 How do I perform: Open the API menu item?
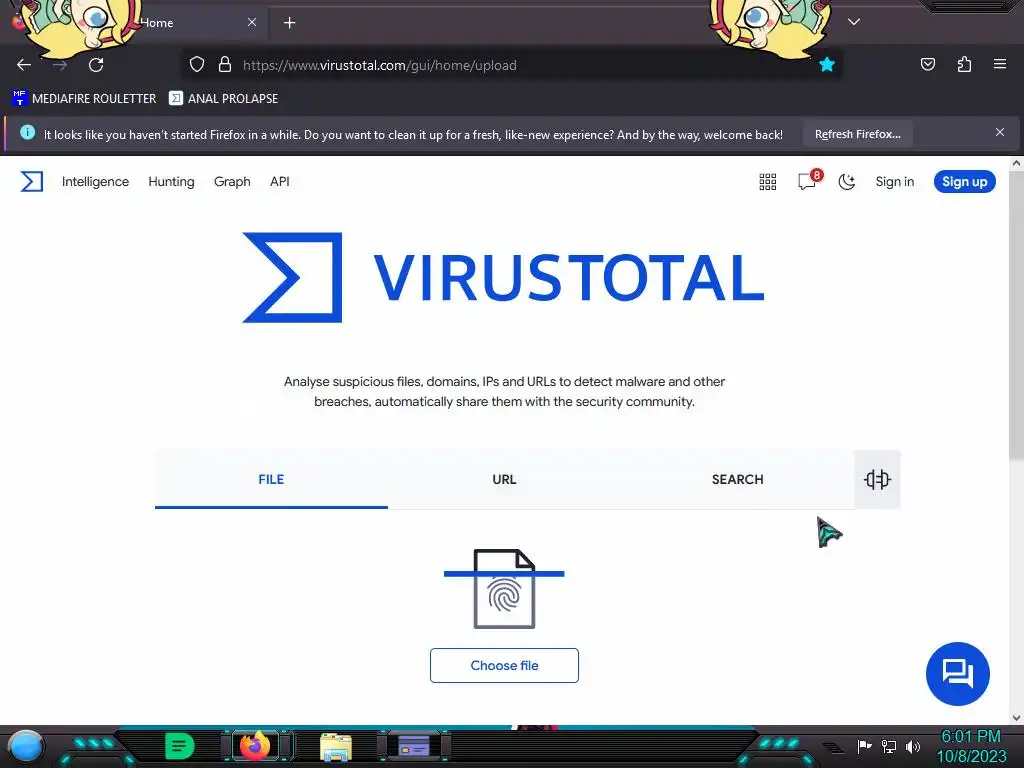280,182
